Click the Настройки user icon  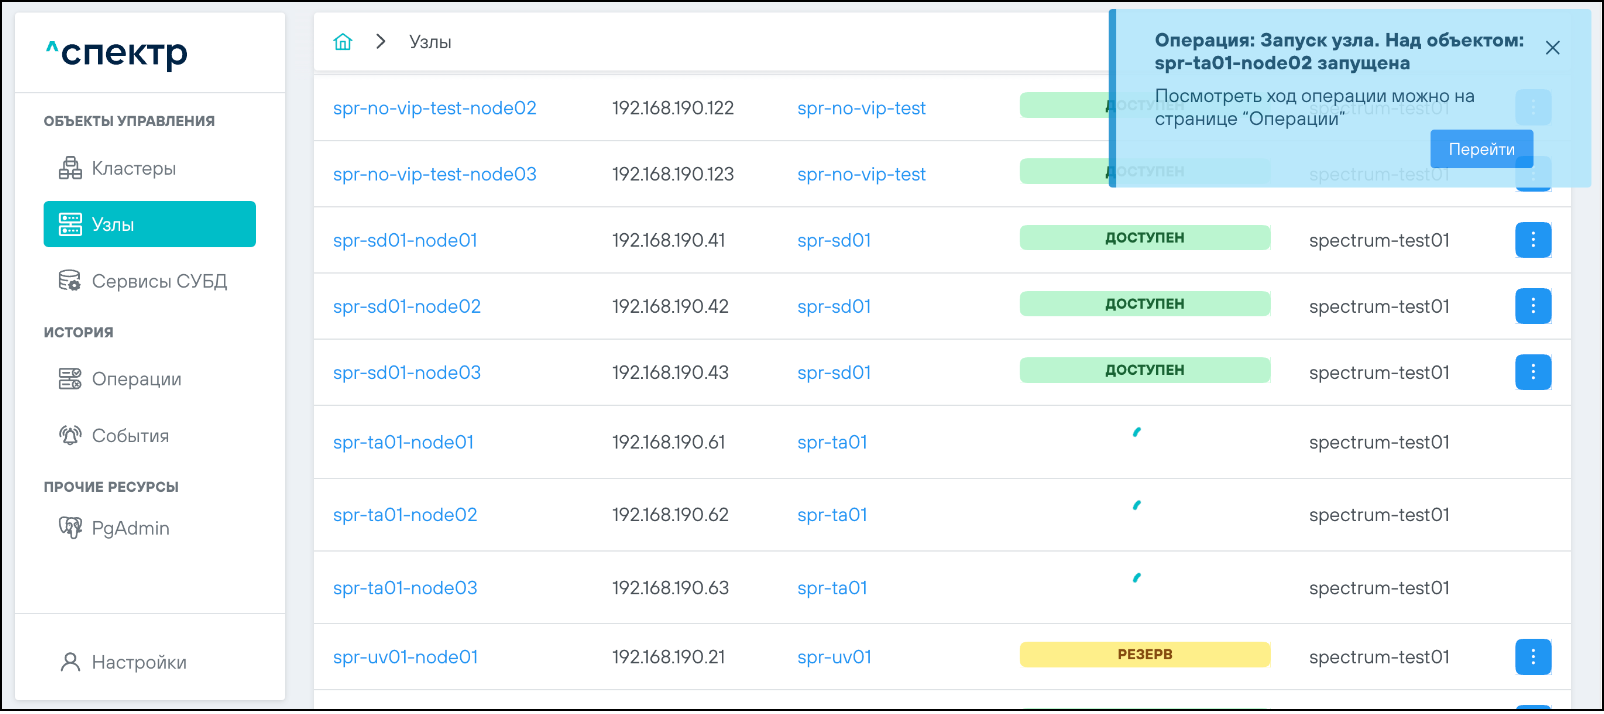[70, 662]
